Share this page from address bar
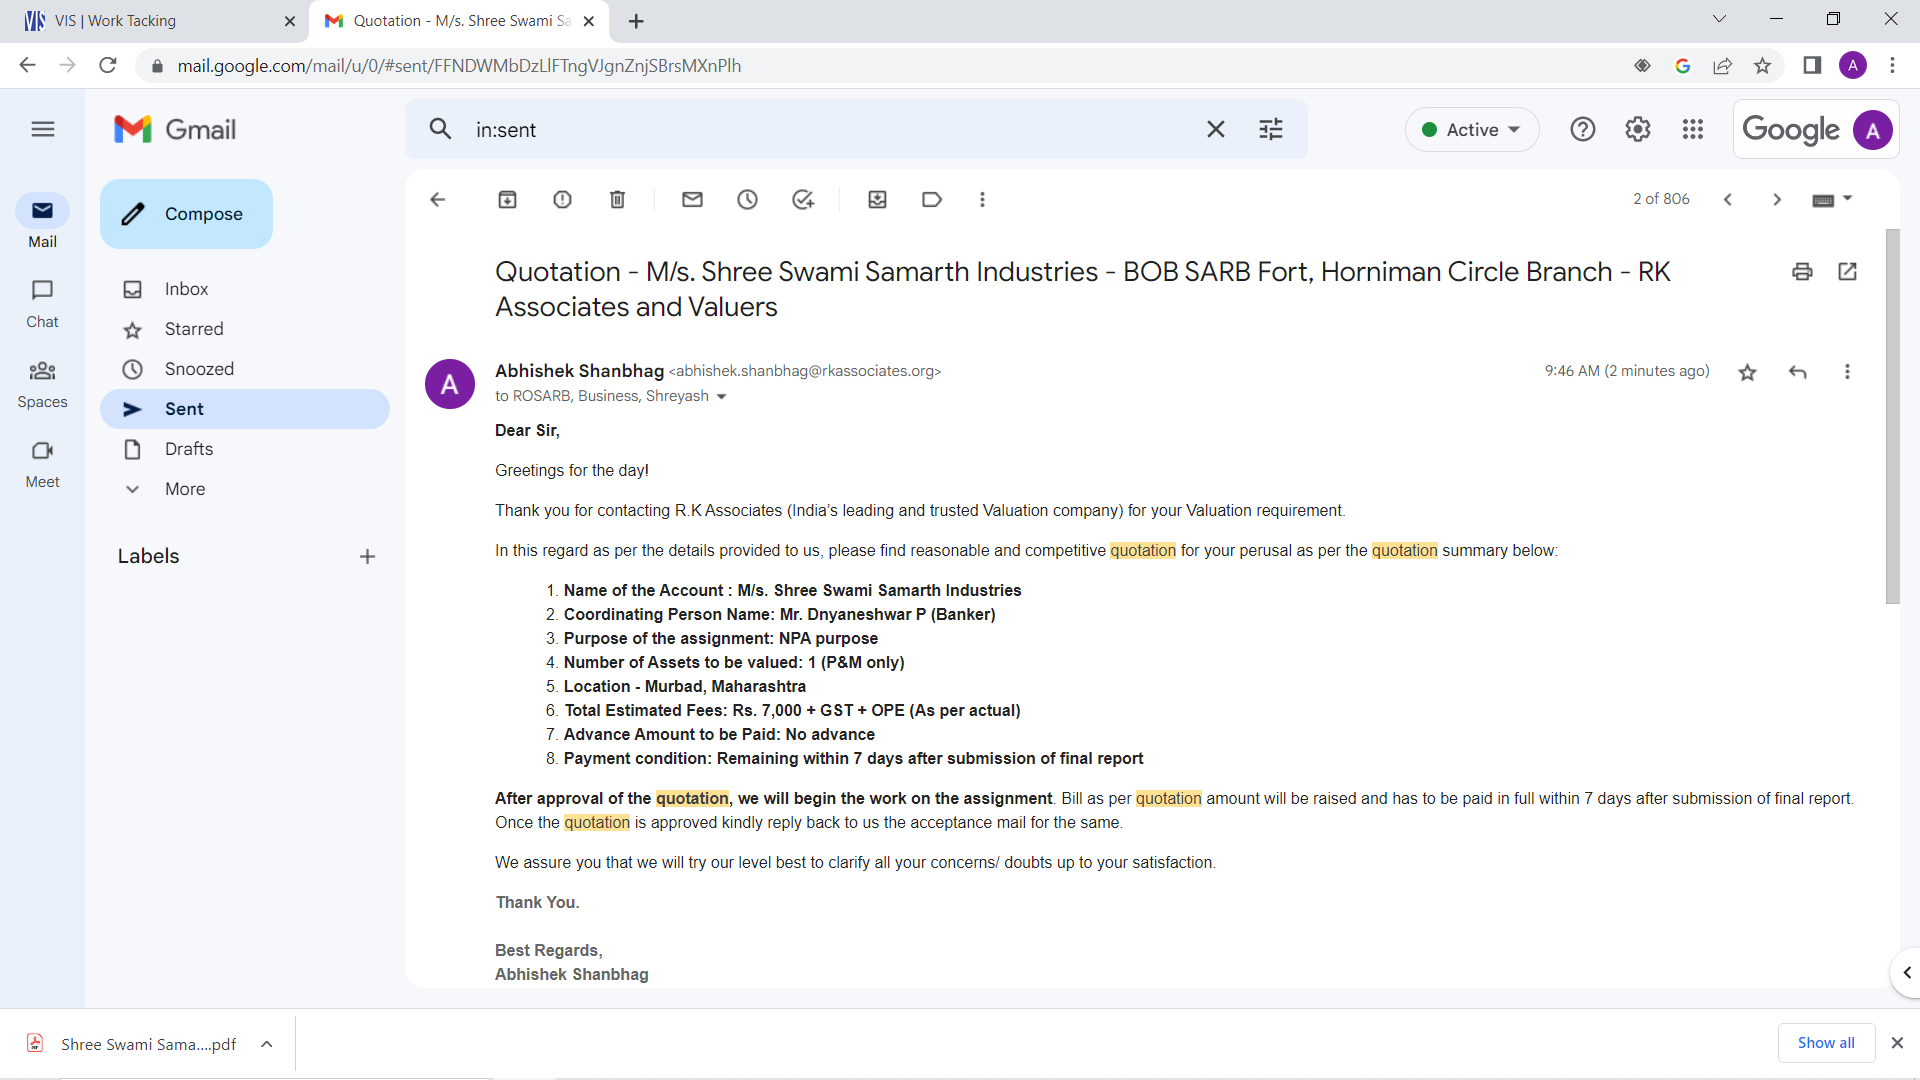 click(1722, 66)
